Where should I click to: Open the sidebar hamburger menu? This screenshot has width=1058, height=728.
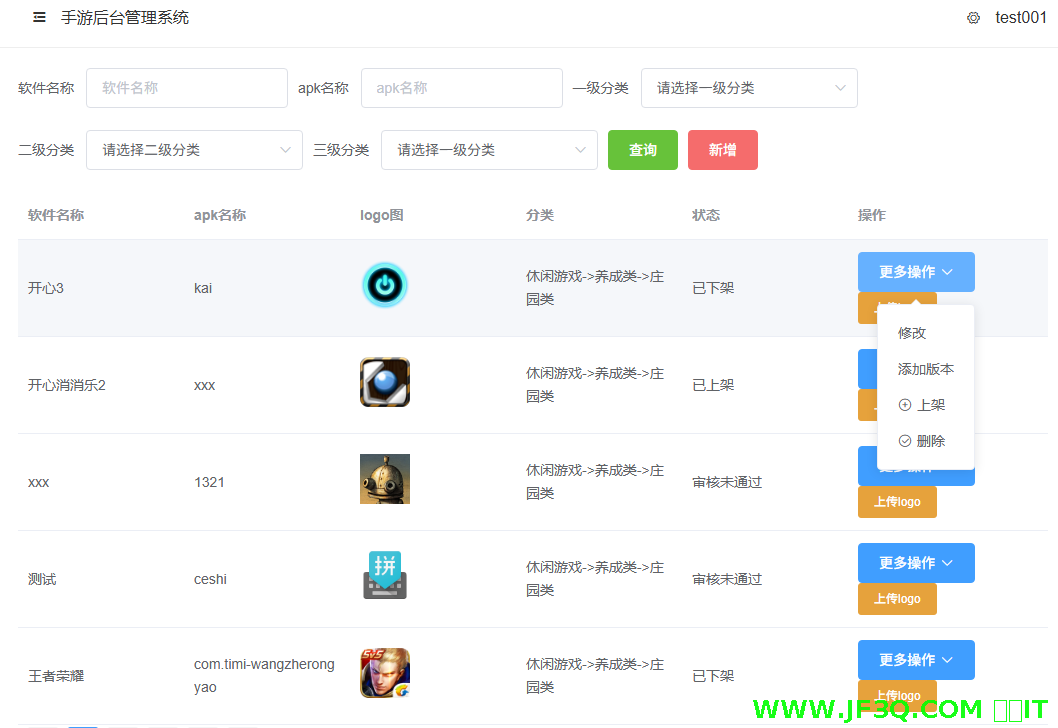[x=39, y=17]
